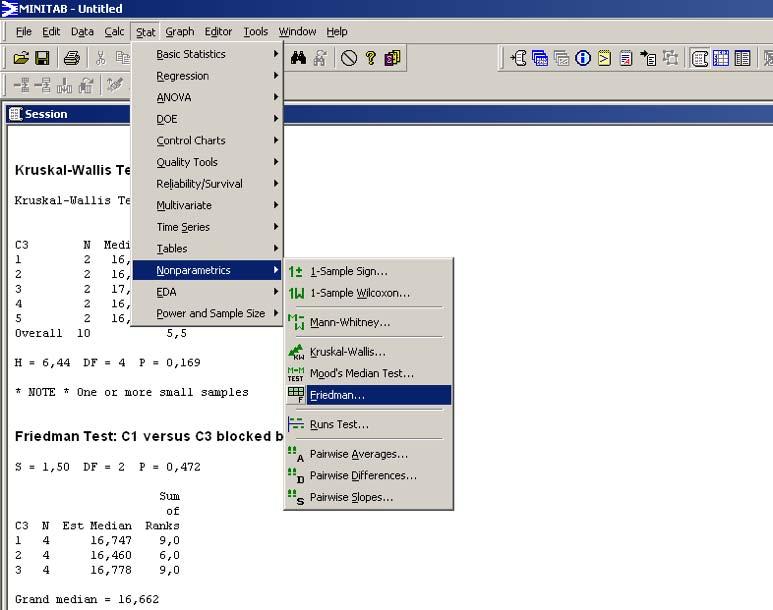The image size is (773, 610).
Task: Click the 1-Sample Sign menu icon
Action: click(296, 271)
